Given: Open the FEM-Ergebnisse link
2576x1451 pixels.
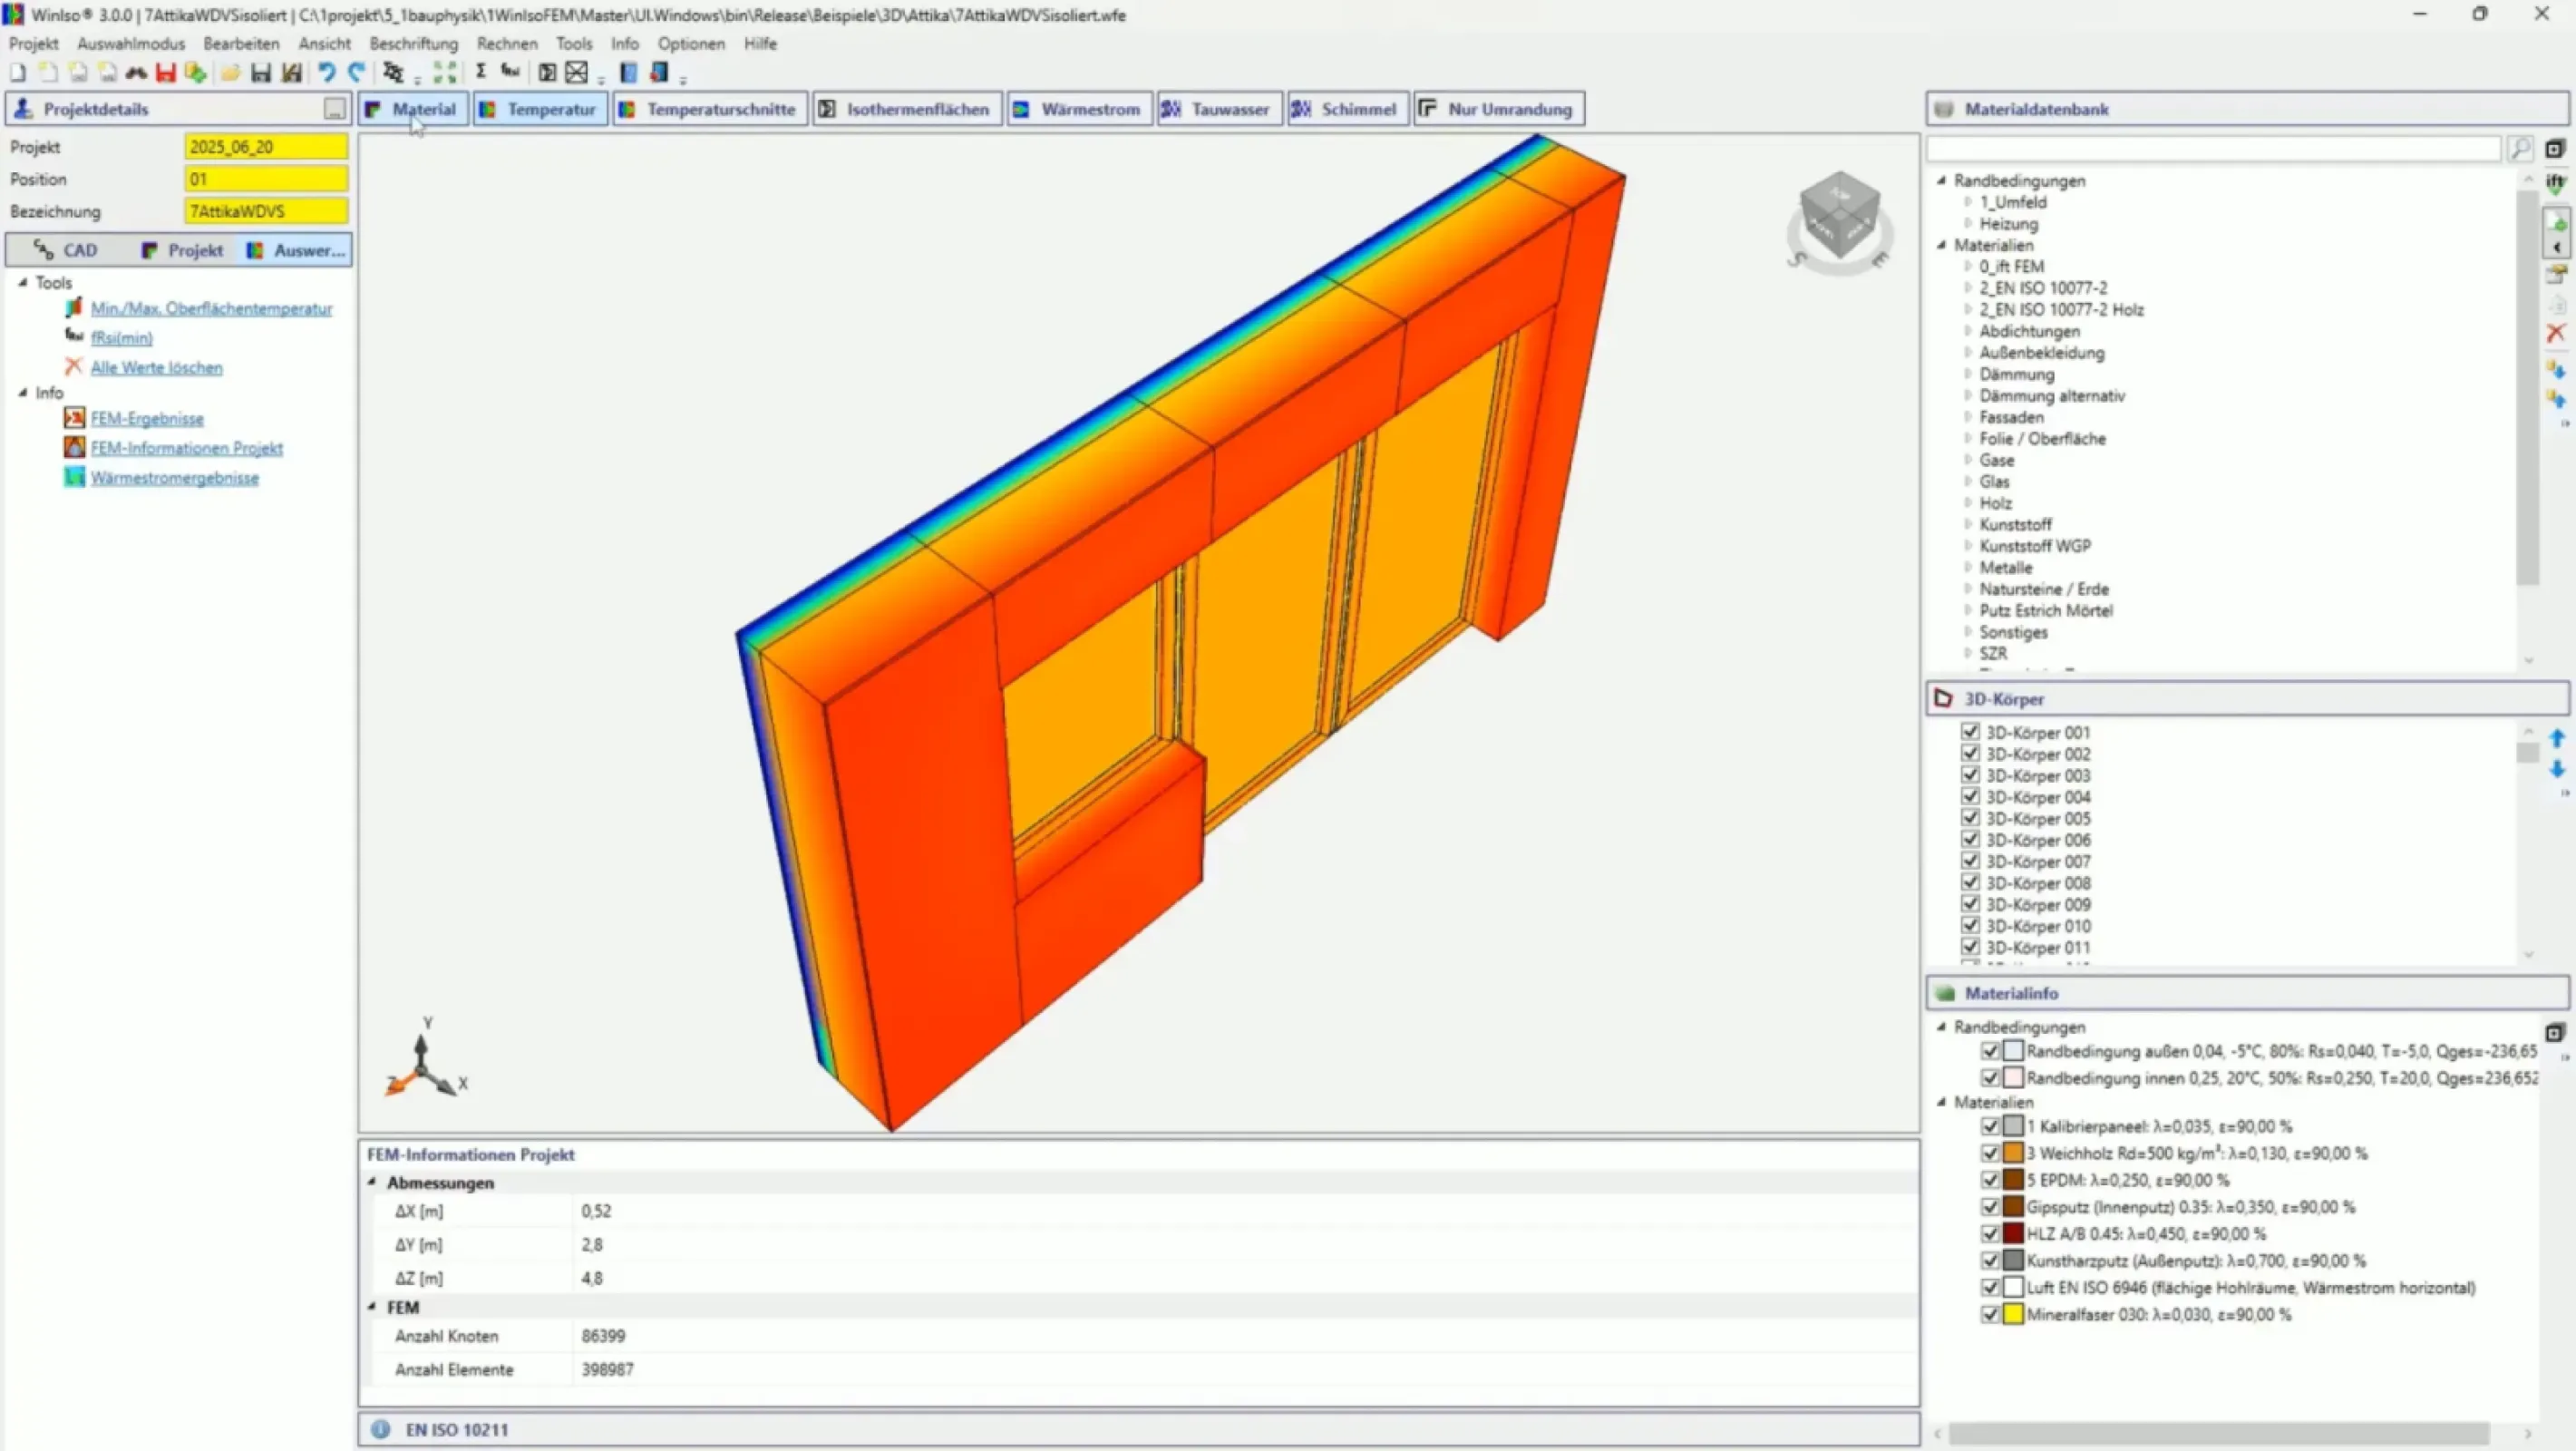Looking at the screenshot, I should (147, 418).
